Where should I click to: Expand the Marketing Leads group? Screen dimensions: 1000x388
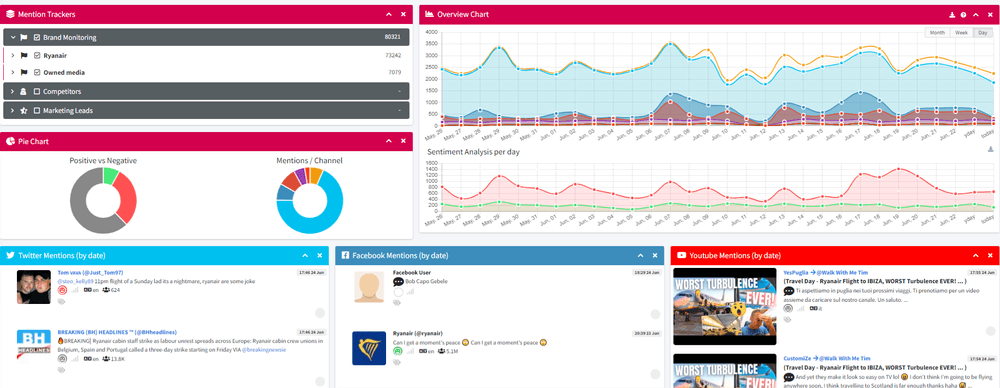tap(13, 110)
